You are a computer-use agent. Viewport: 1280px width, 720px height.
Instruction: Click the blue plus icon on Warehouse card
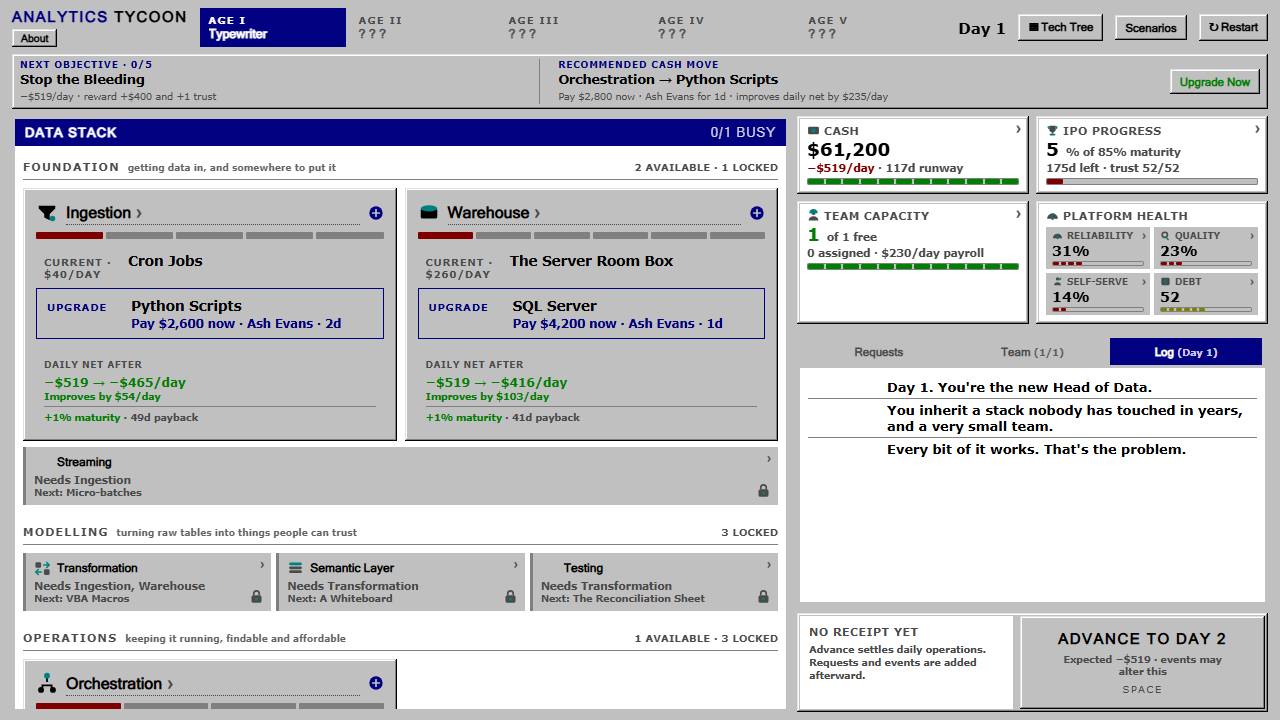[757, 213]
